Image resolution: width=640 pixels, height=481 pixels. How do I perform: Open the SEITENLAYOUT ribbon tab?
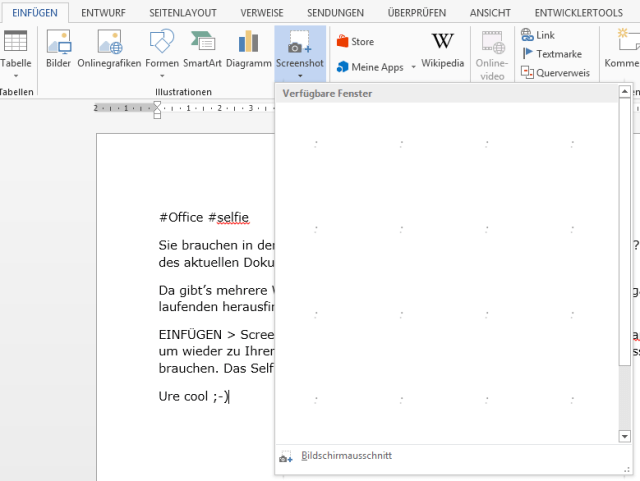pyautogui.click(x=182, y=12)
